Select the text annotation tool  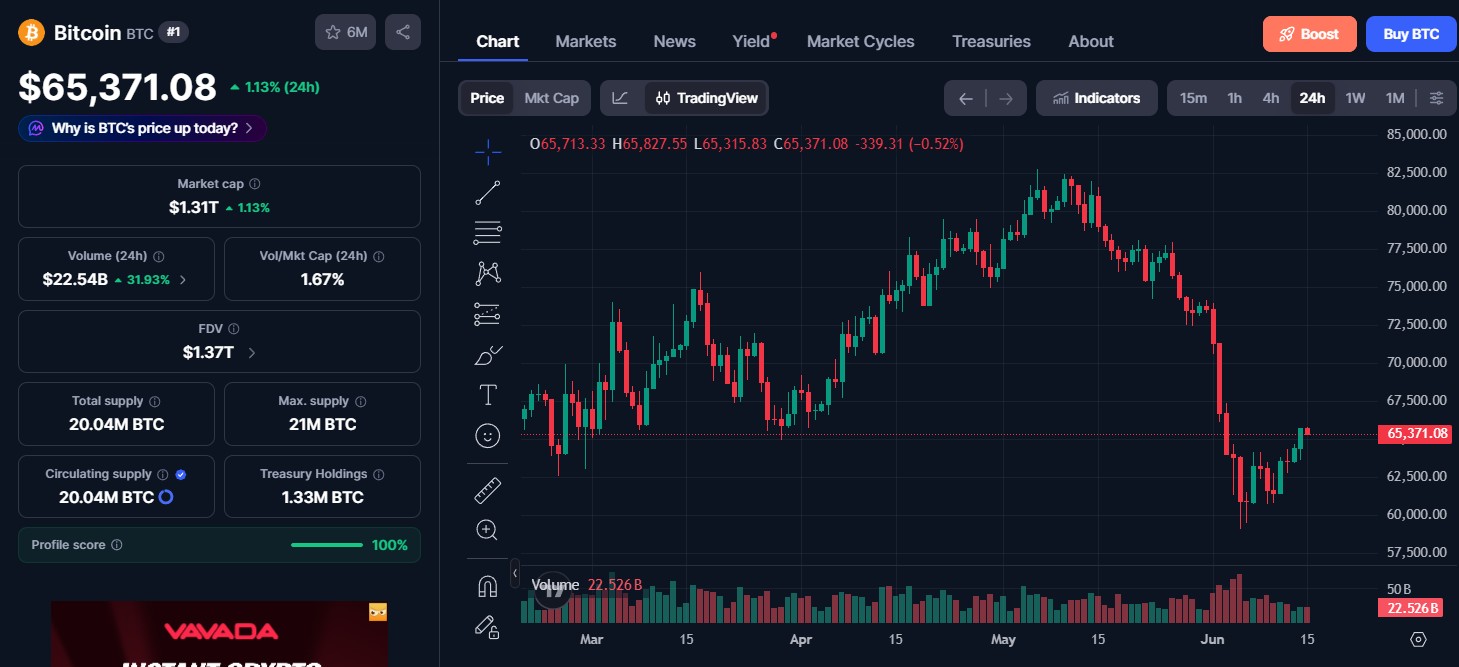(488, 395)
